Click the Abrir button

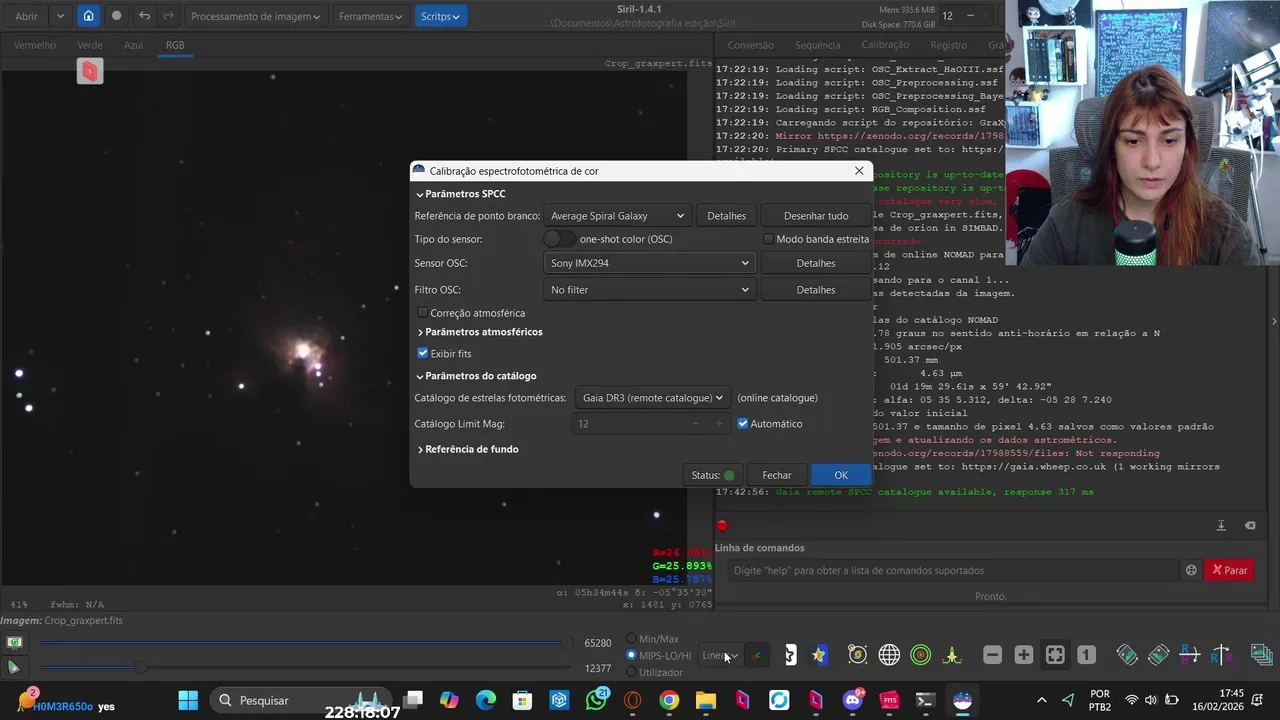point(27,16)
